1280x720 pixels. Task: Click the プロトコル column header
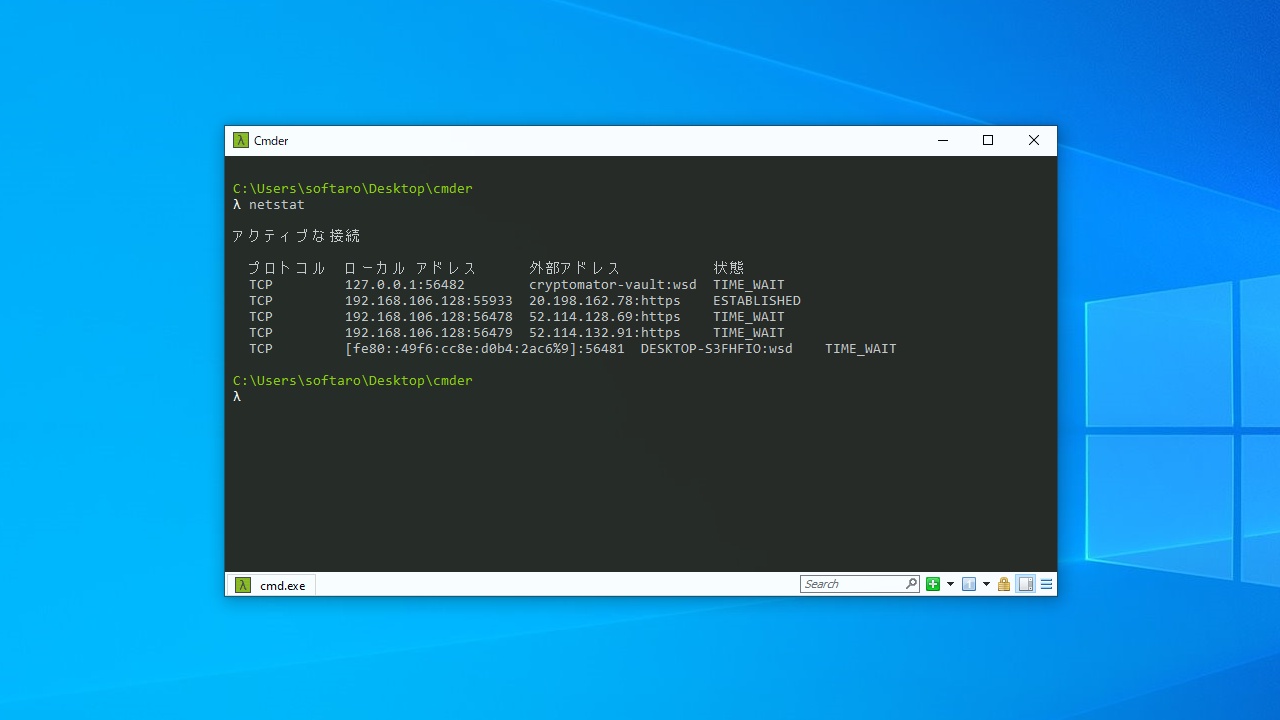(x=287, y=268)
